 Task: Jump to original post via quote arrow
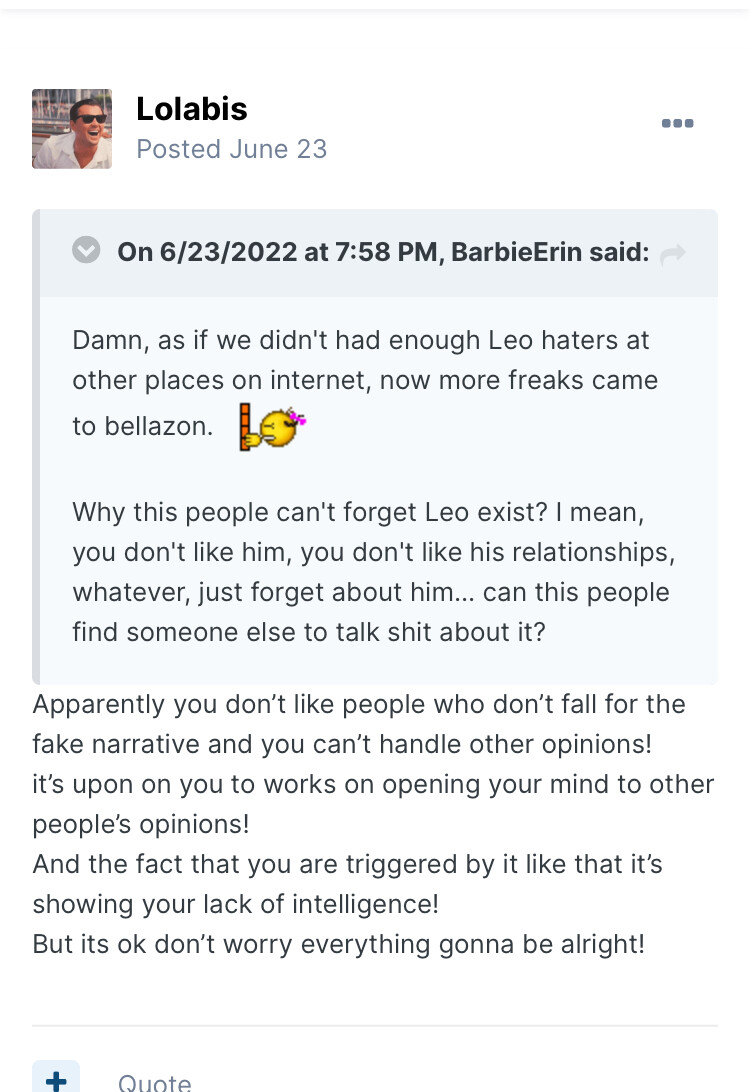pyautogui.click(x=673, y=254)
